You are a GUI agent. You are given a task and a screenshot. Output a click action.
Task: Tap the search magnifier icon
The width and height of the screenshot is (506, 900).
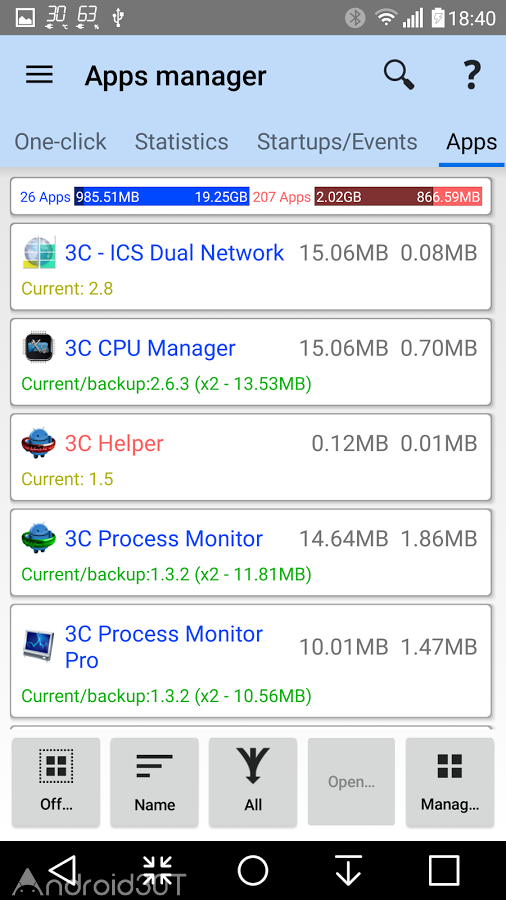click(399, 75)
